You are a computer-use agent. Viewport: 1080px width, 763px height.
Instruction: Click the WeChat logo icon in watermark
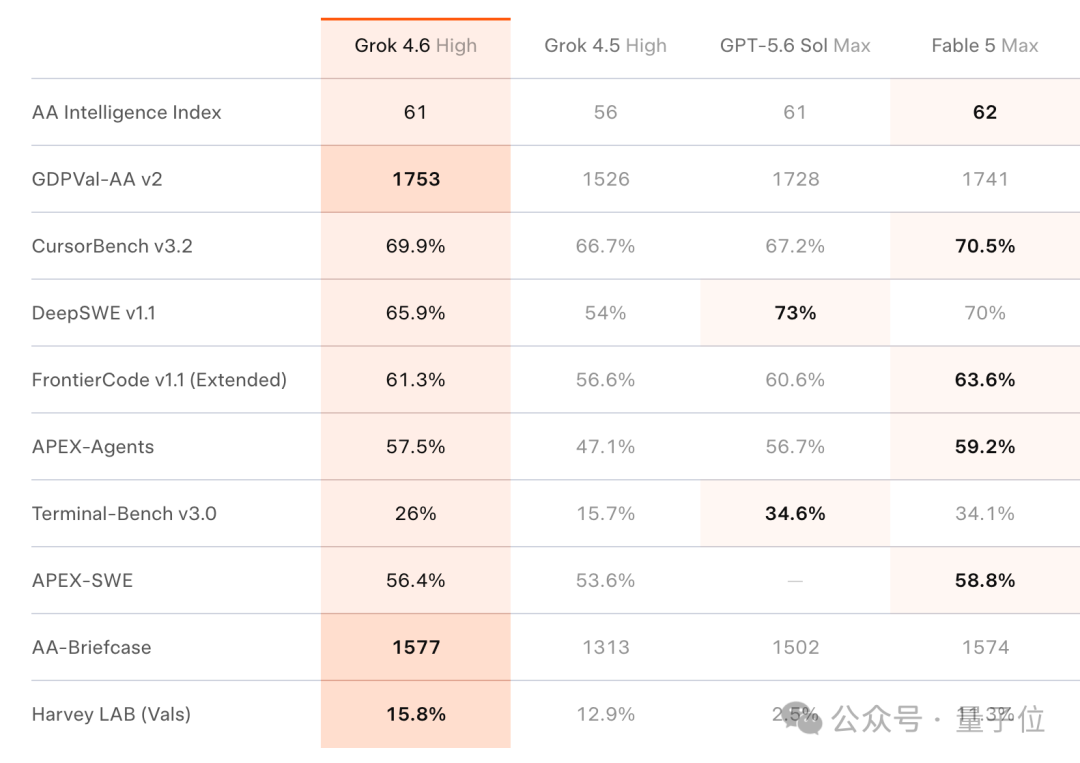tap(801, 718)
